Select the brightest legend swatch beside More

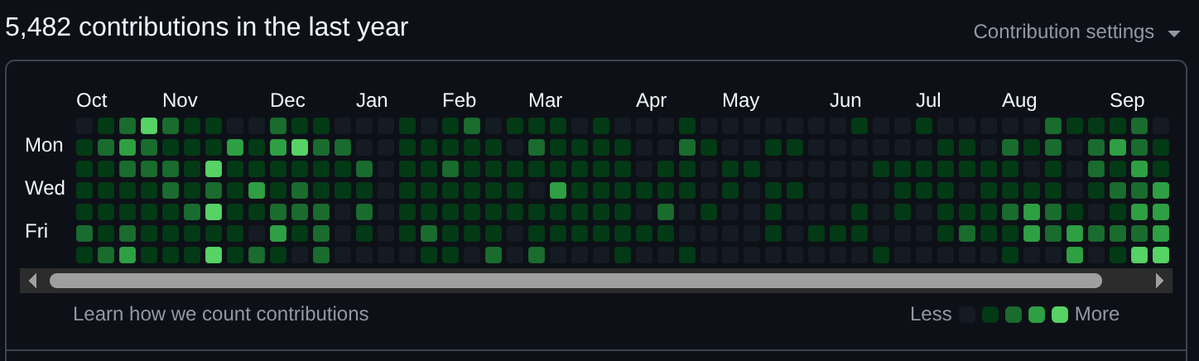pos(1059,314)
